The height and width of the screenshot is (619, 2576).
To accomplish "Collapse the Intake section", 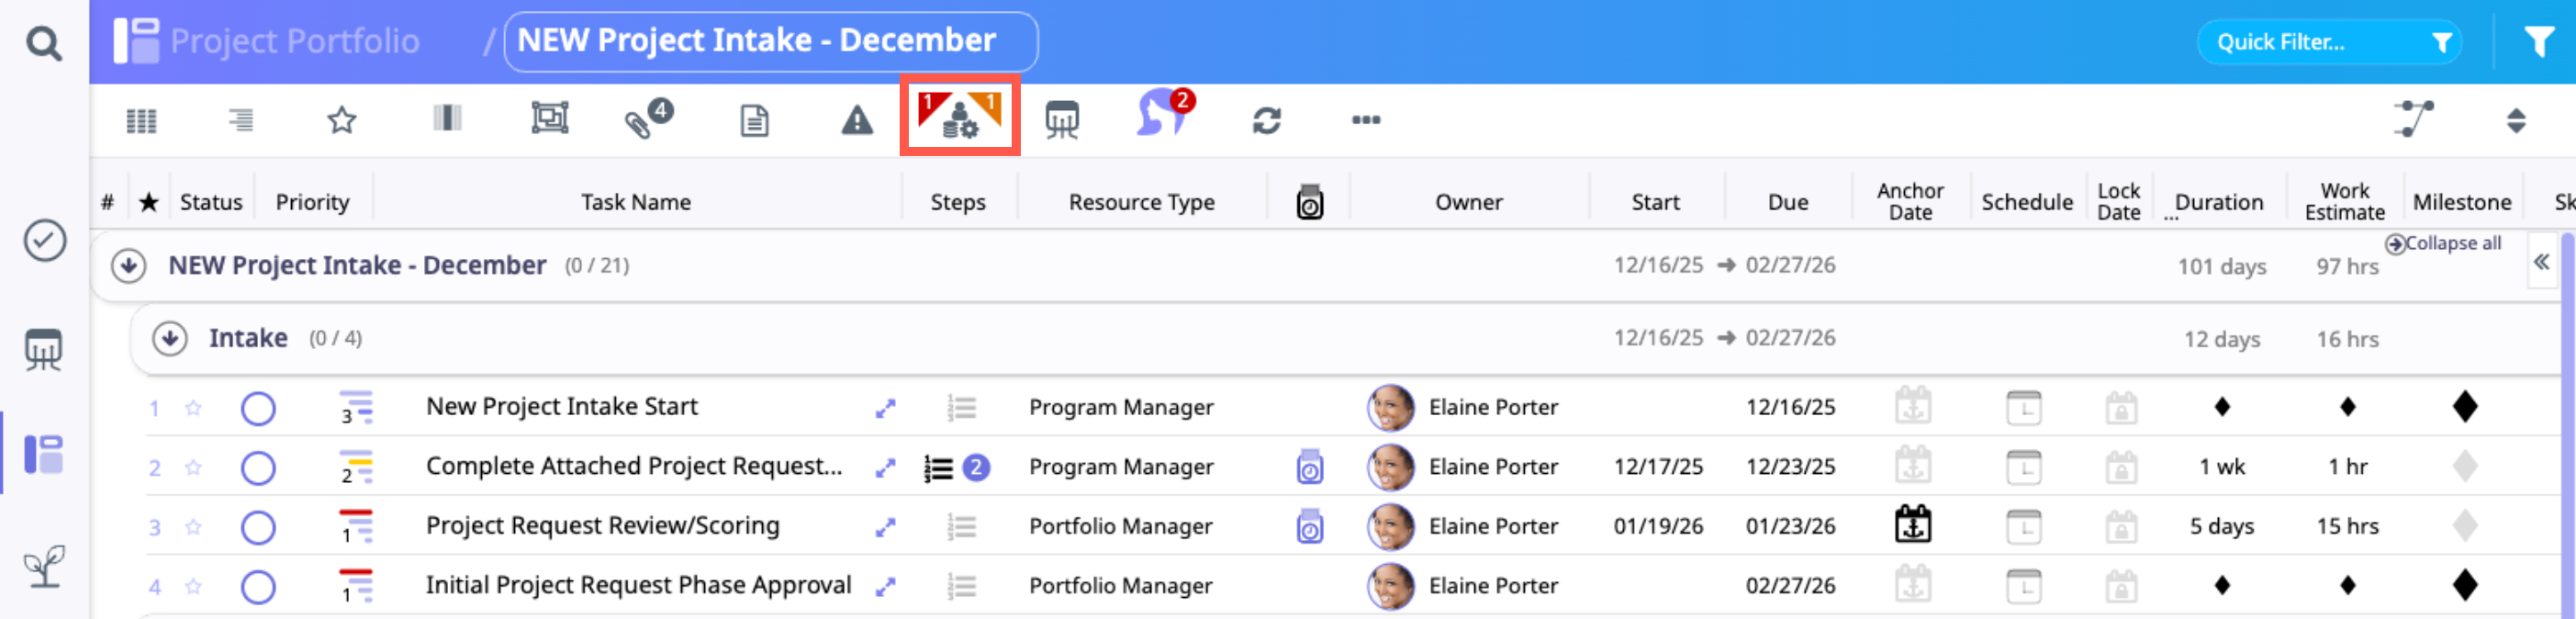I will pos(170,339).
